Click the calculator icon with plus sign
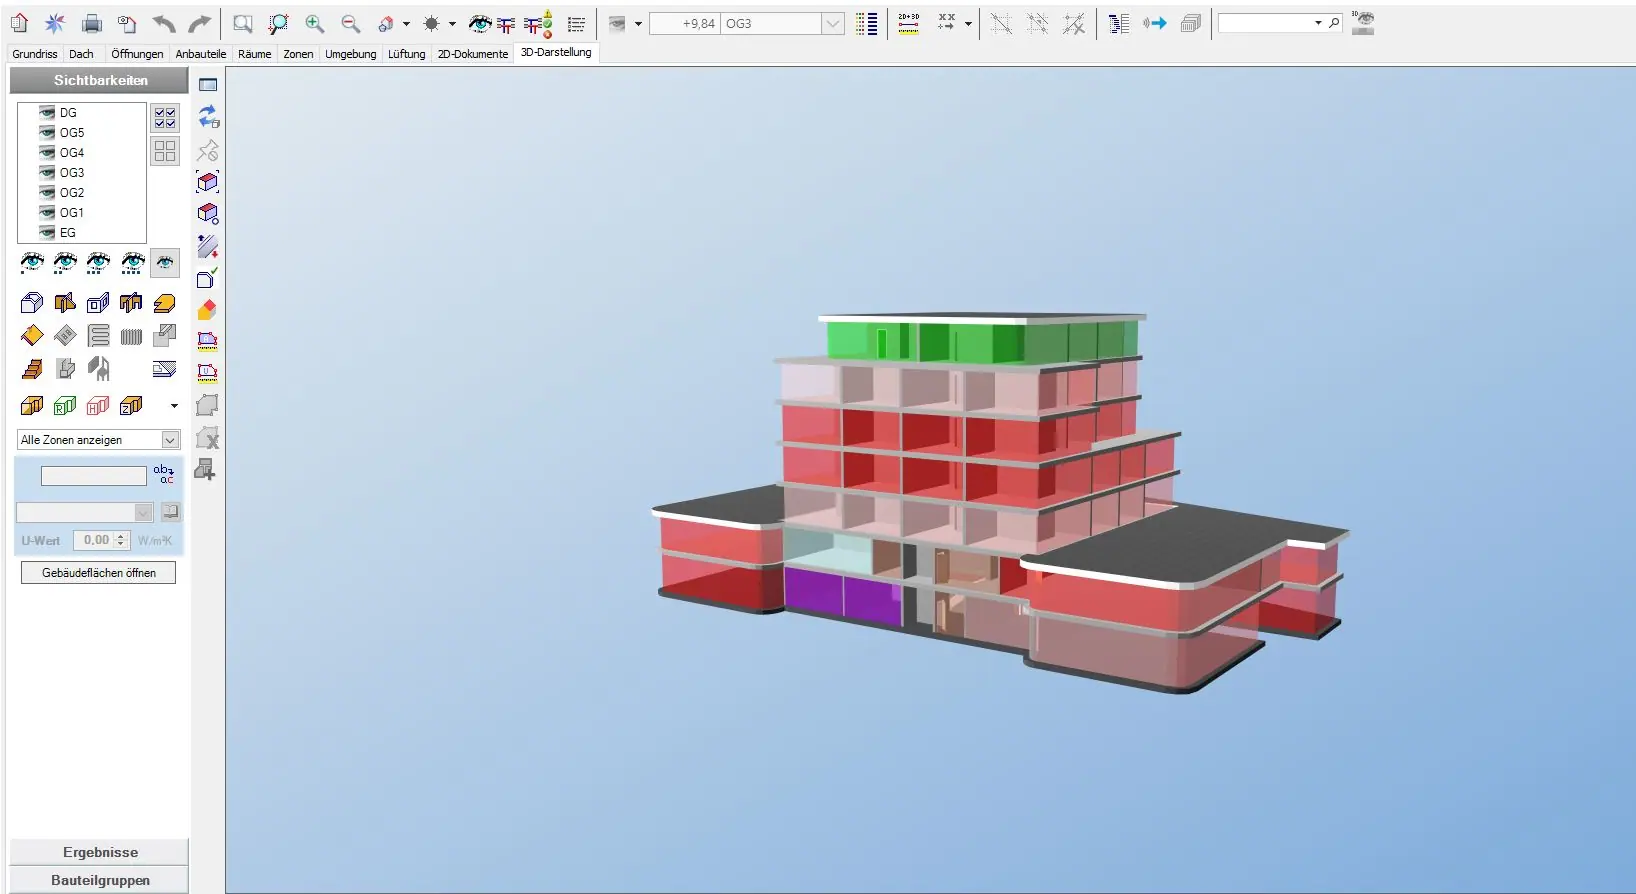This screenshot has width=1636, height=894. (205, 470)
